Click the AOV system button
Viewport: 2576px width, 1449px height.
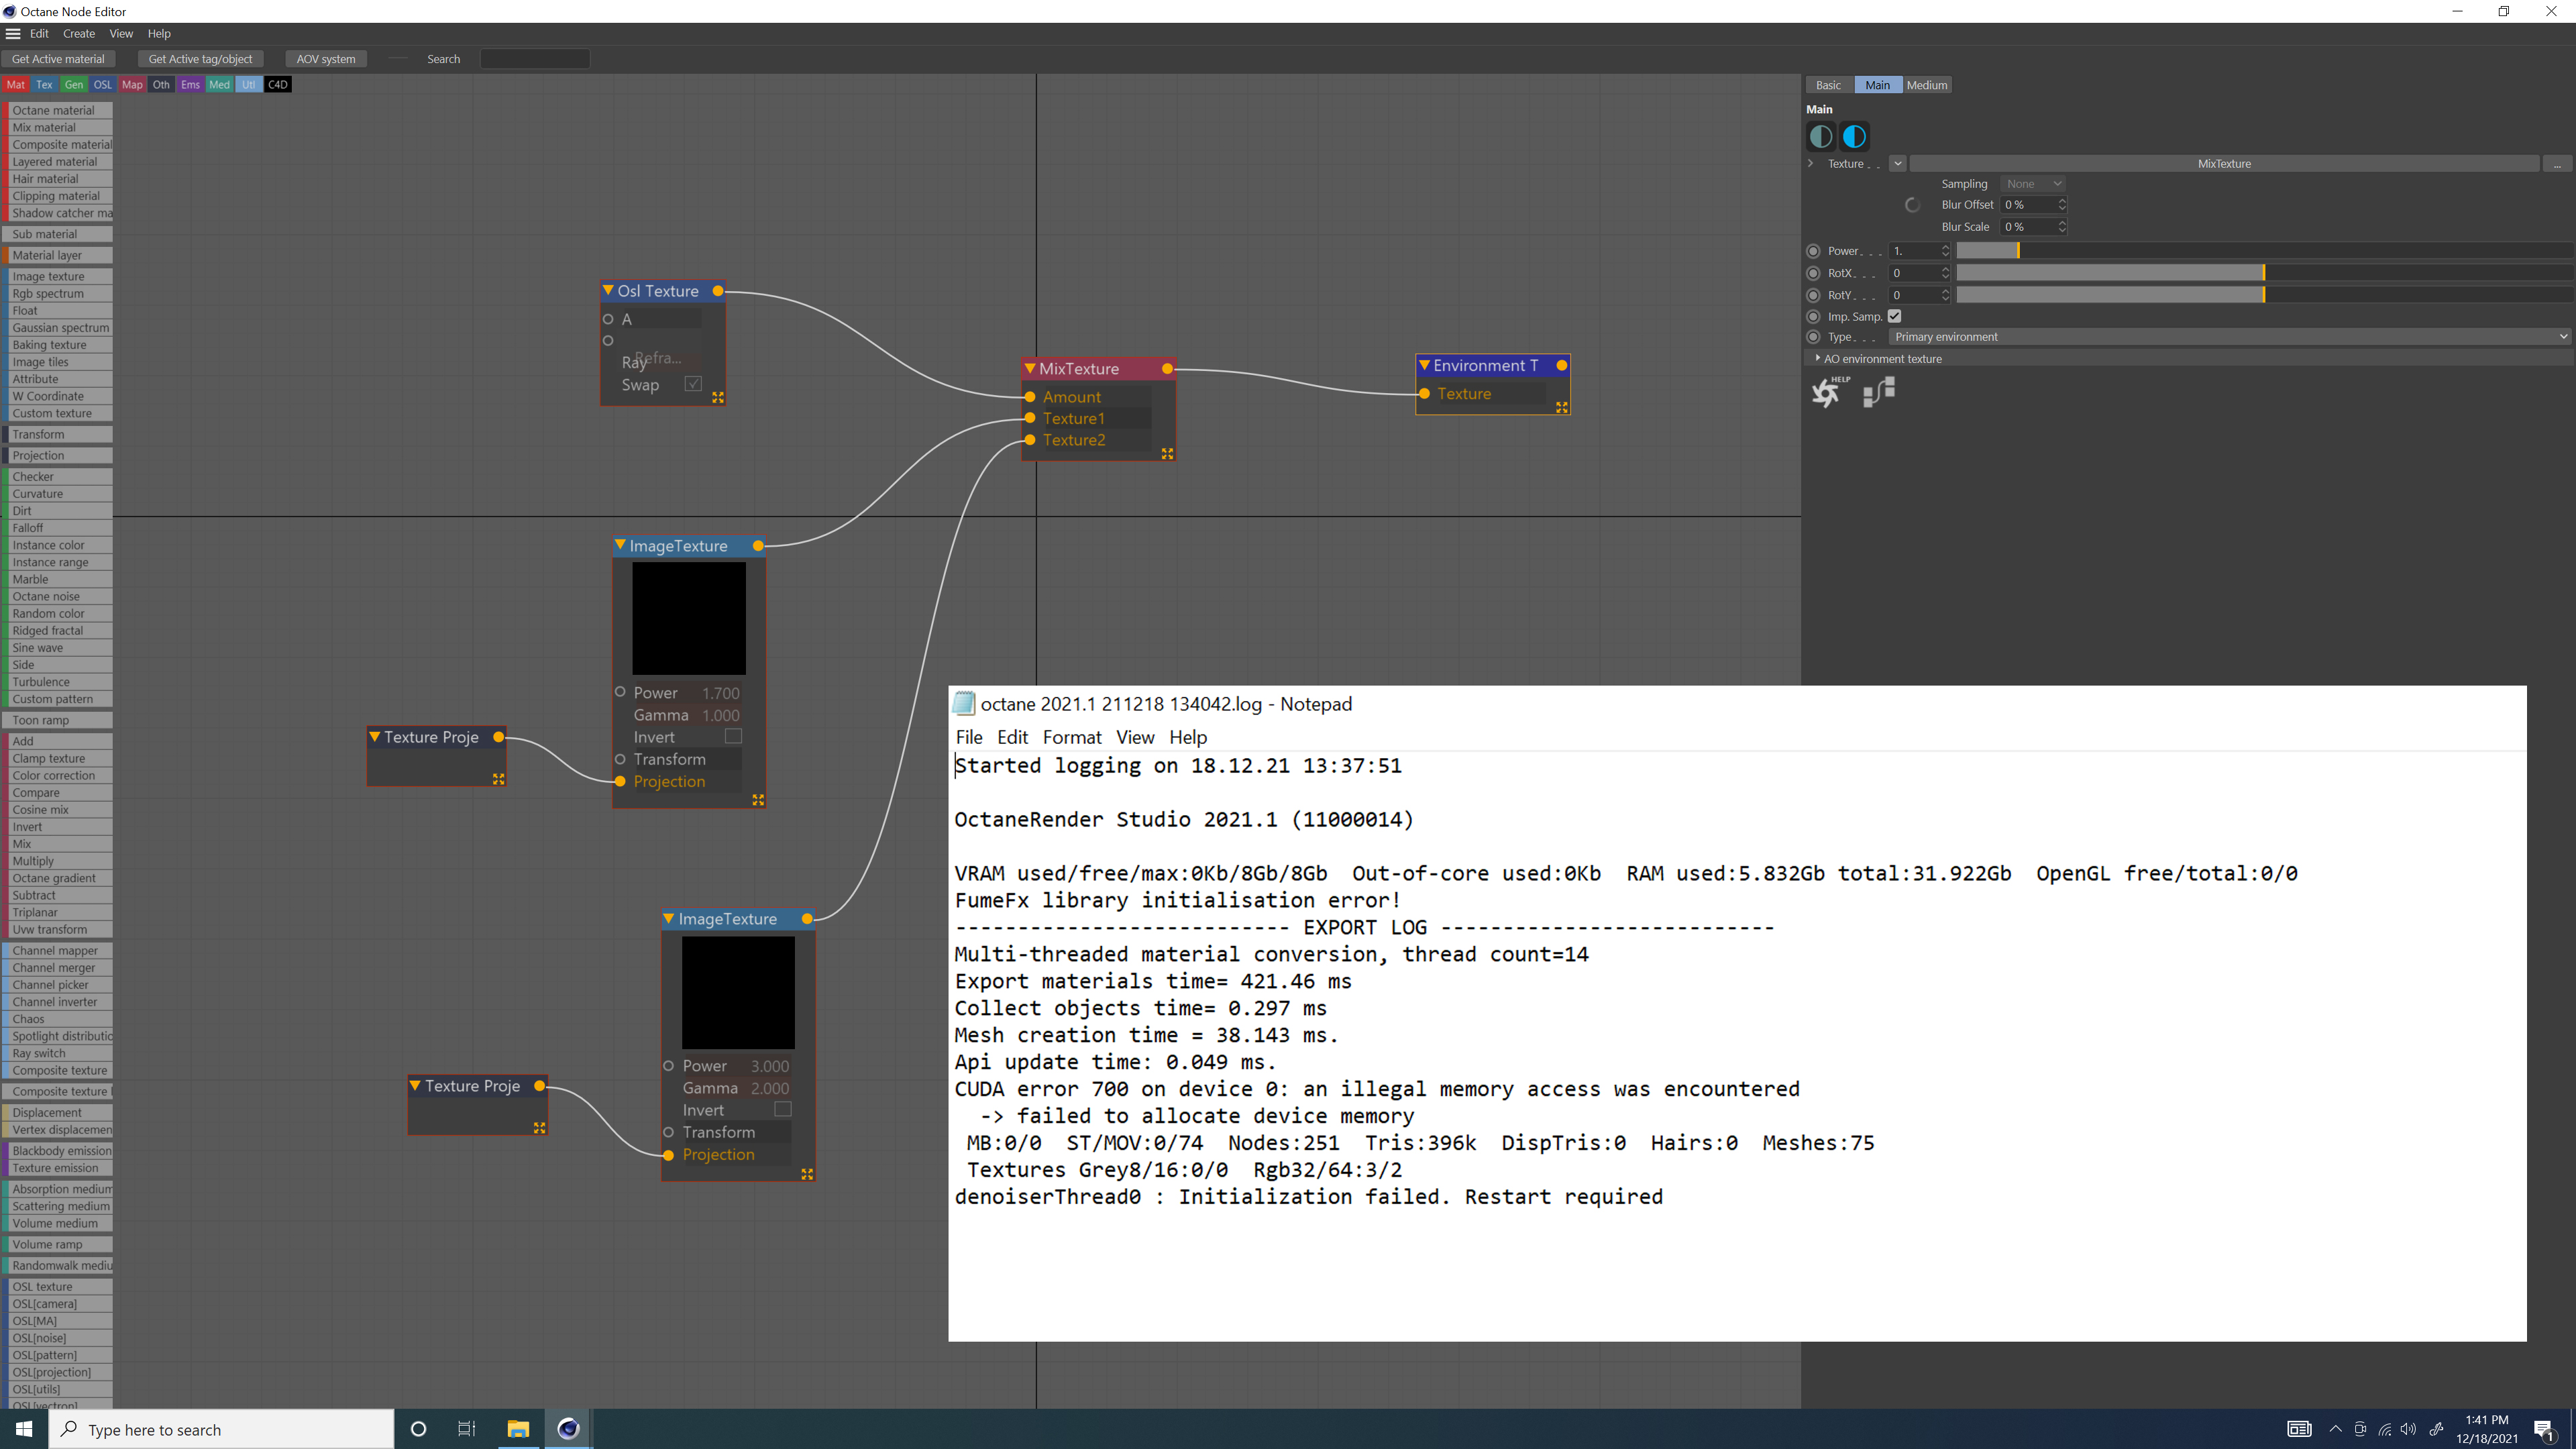[x=326, y=59]
